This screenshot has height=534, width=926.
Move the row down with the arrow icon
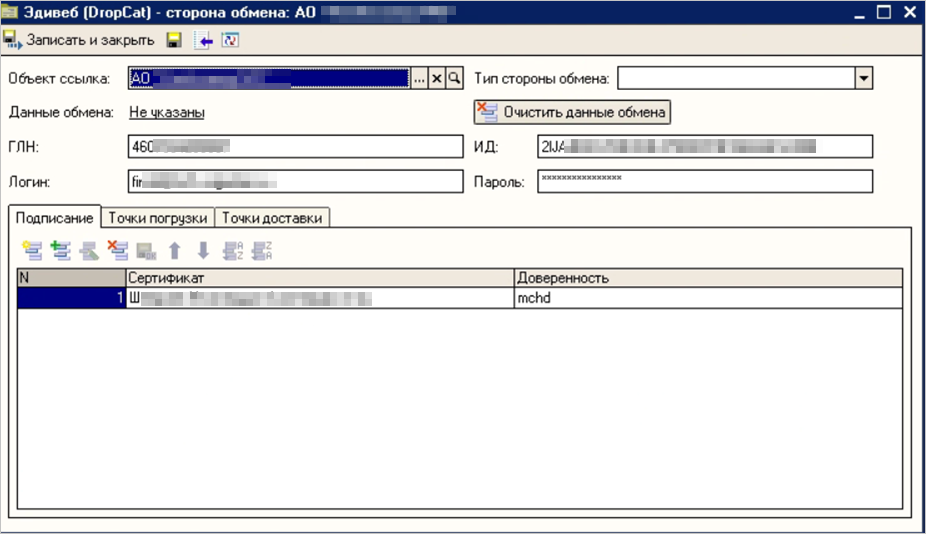tap(203, 250)
